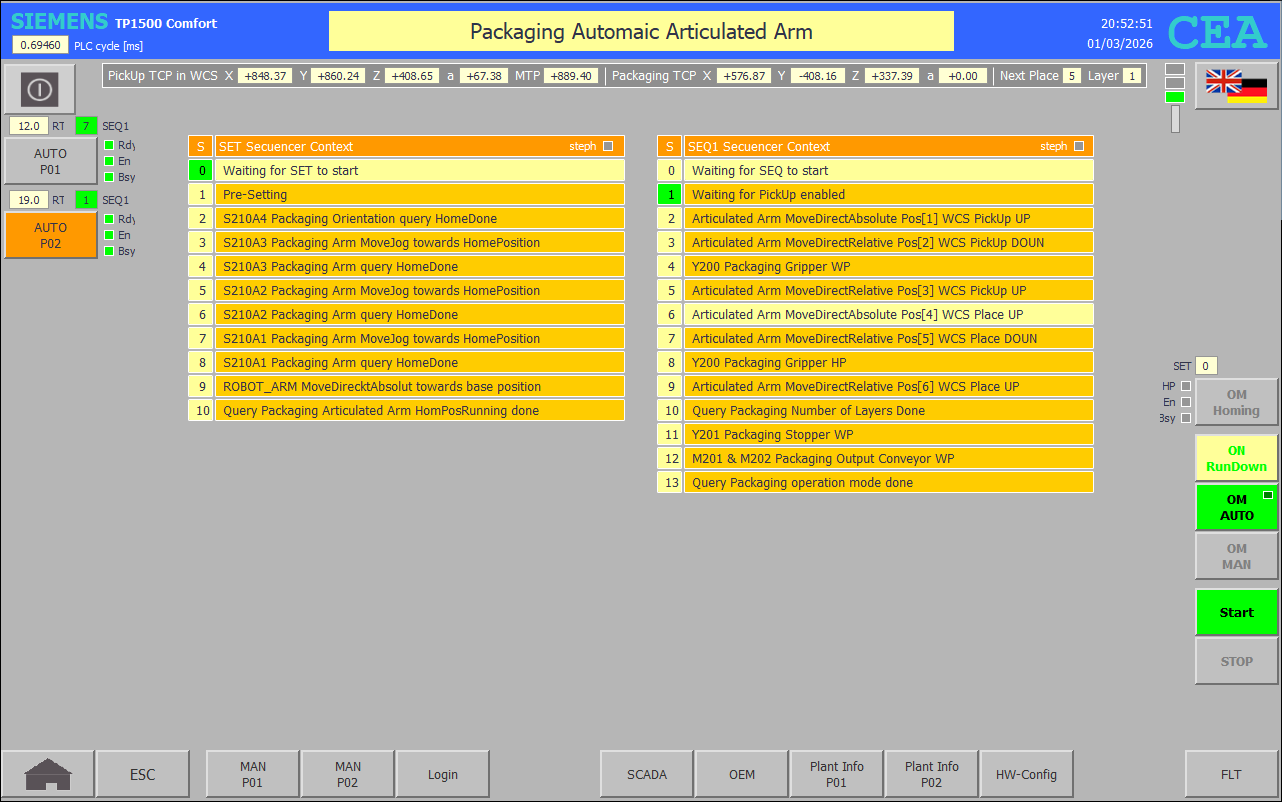
Task: Select the AUTO P01 station
Action: pyautogui.click(x=50, y=161)
